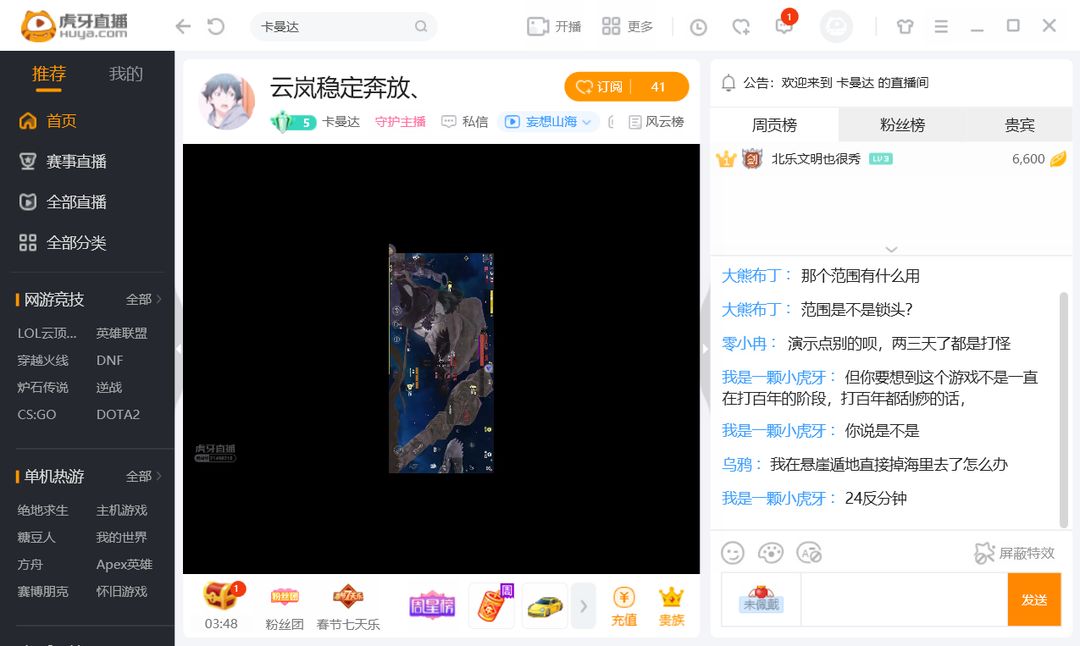Collapse the left sidebar handle
1080x646 pixels.
(178, 348)
